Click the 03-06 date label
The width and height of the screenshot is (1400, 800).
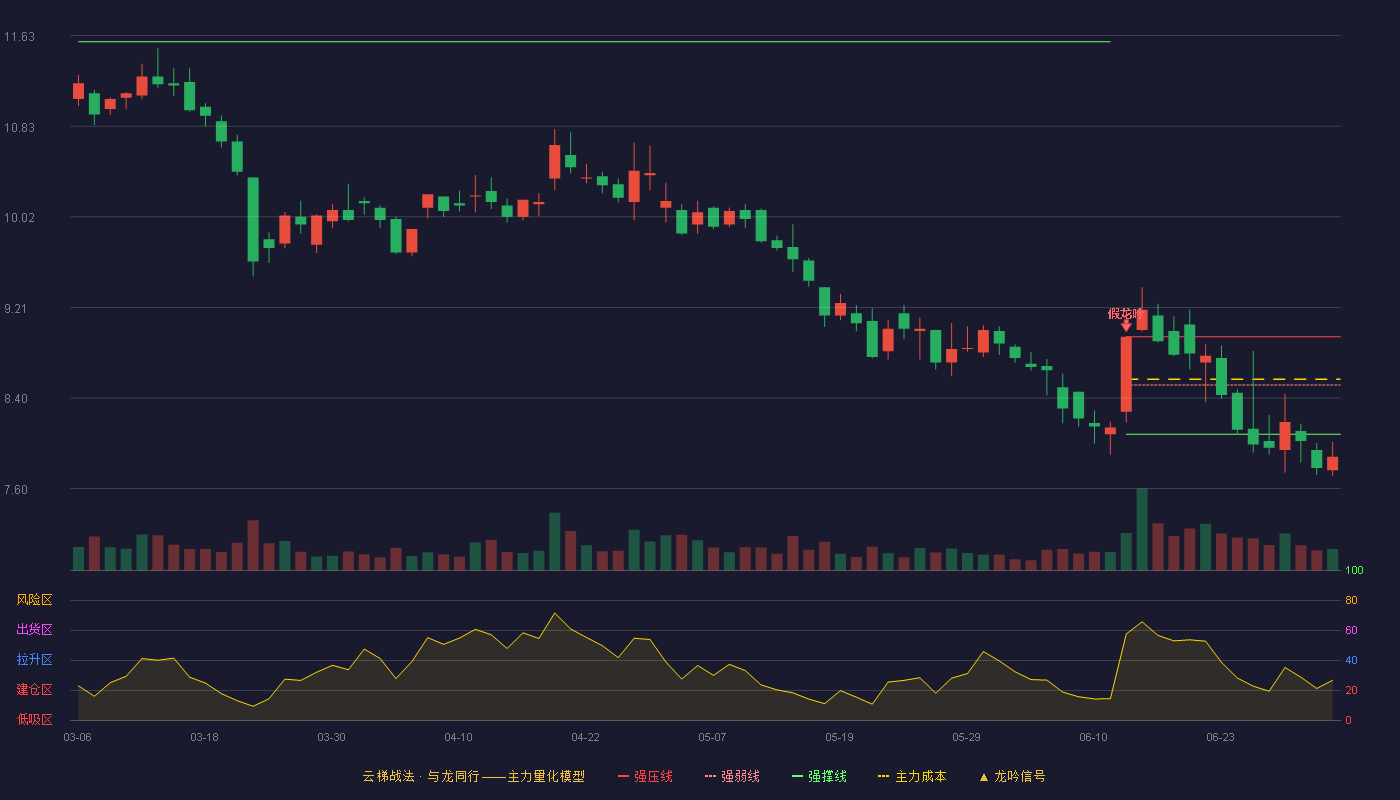[x=77, y=737]
